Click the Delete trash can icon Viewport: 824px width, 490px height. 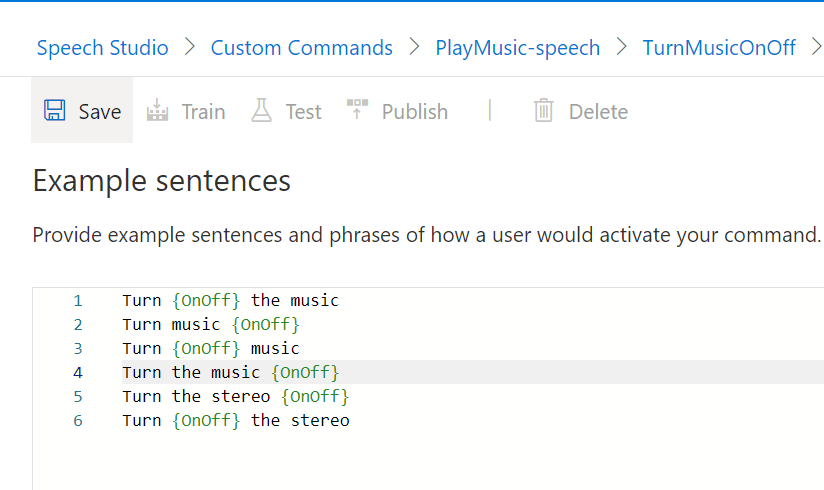544,111
